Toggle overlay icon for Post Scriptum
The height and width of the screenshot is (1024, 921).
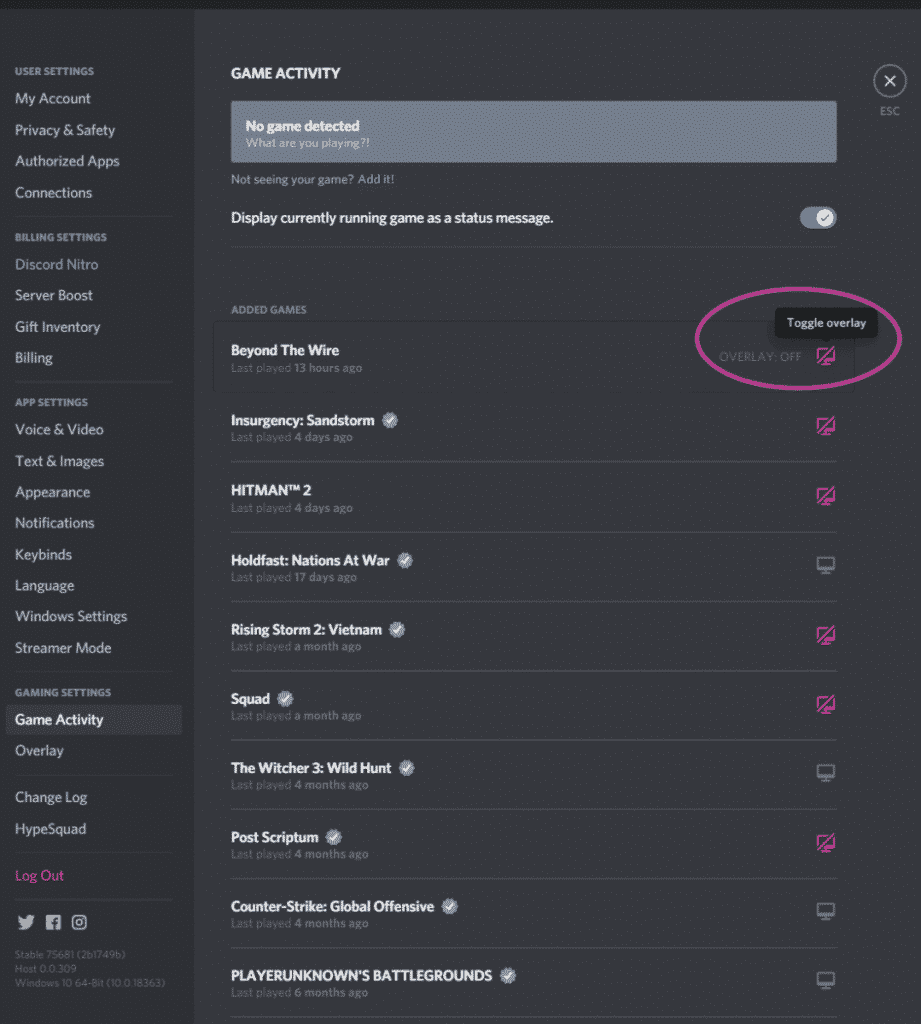(x=825, y=843)
